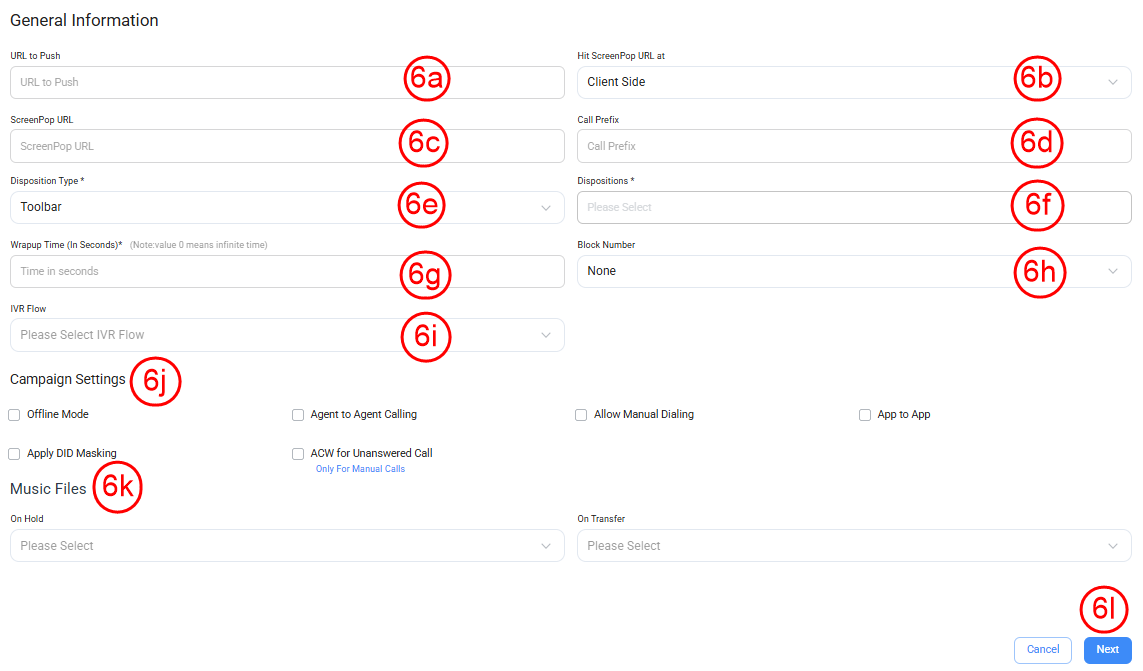Click the blue Next button
Viewport: 1143px width, 671px height.
[1107, 650]
